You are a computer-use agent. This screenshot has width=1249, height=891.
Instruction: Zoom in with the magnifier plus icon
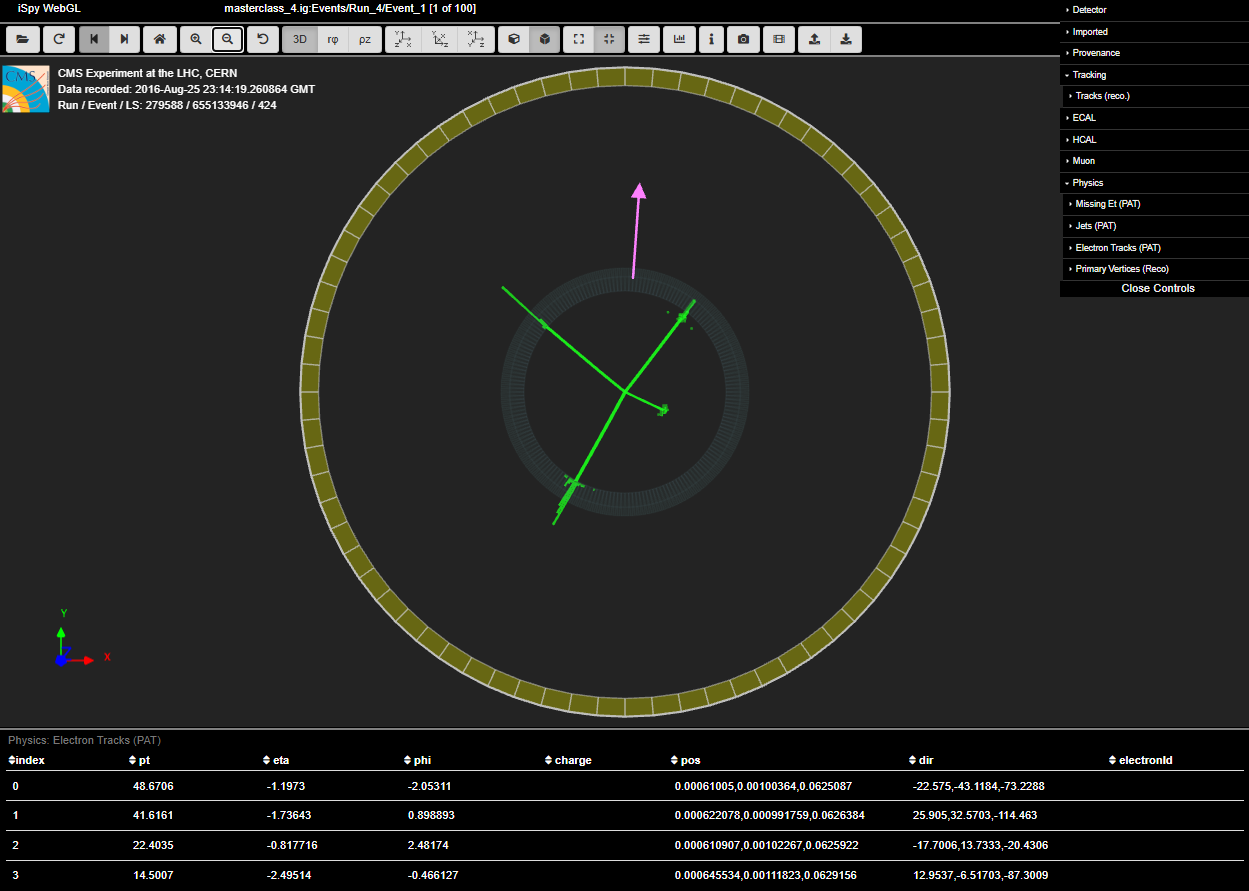pyautogui.click(x=195, y=39)
